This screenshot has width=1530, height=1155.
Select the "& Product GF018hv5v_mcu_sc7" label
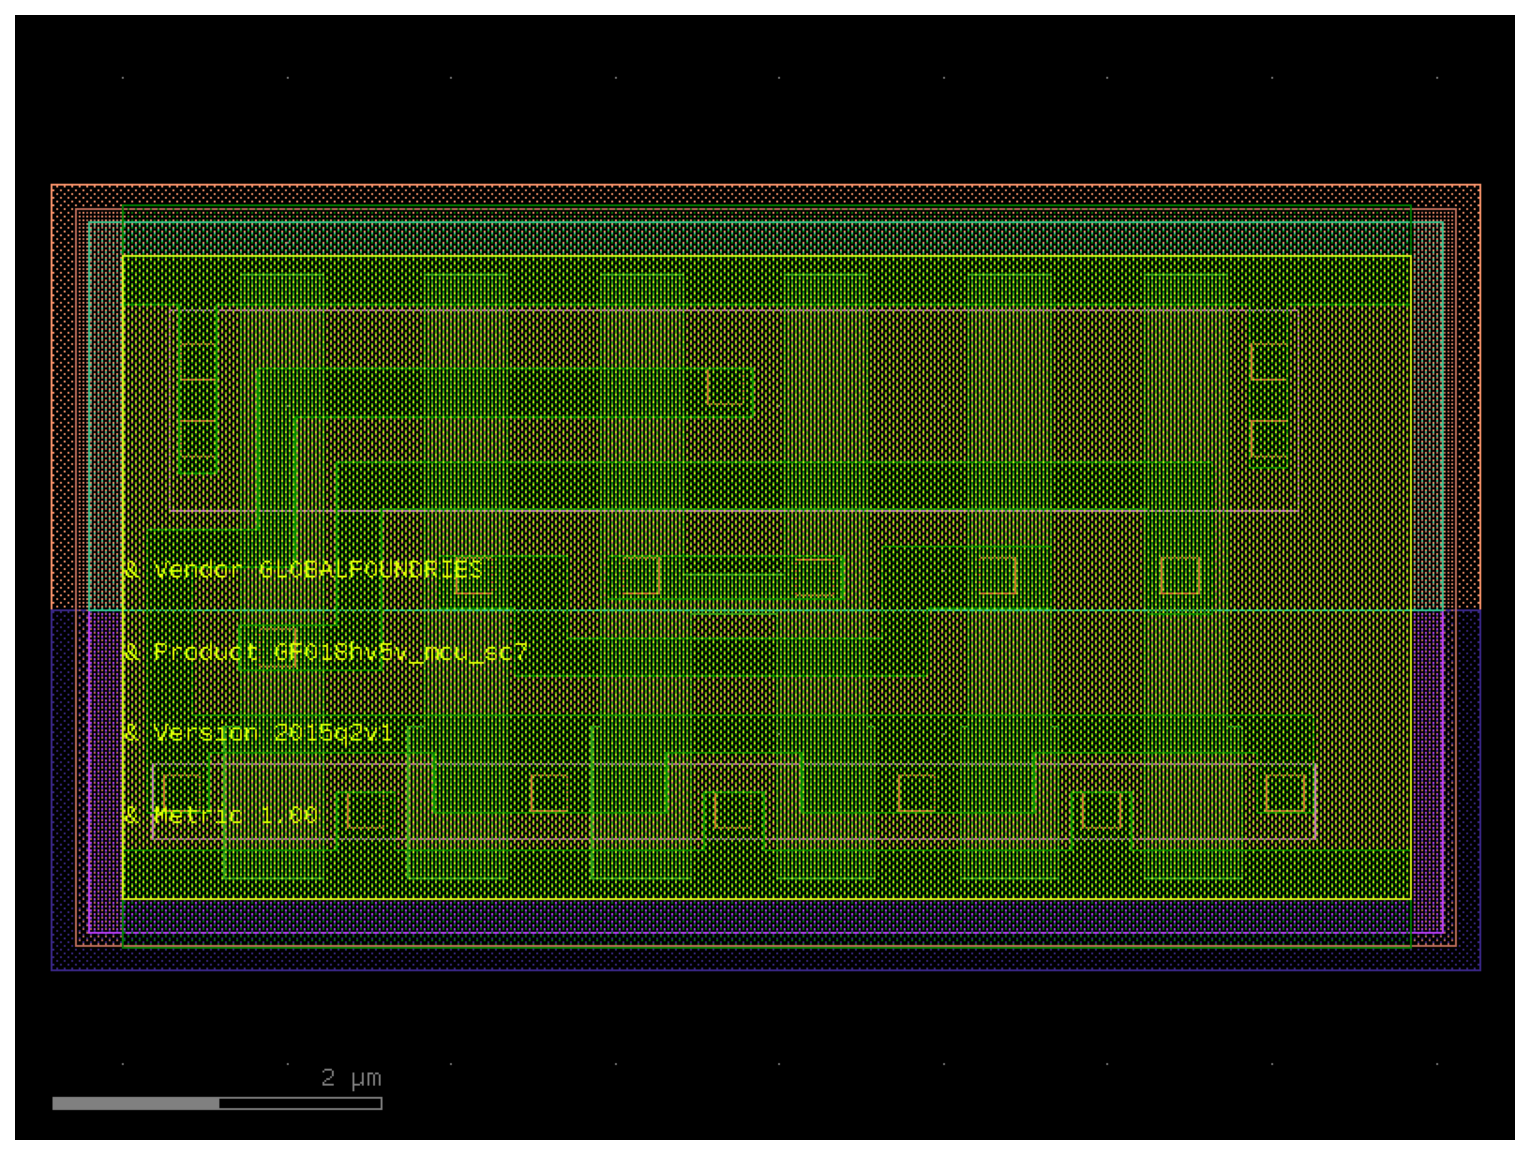click(325, 653)
